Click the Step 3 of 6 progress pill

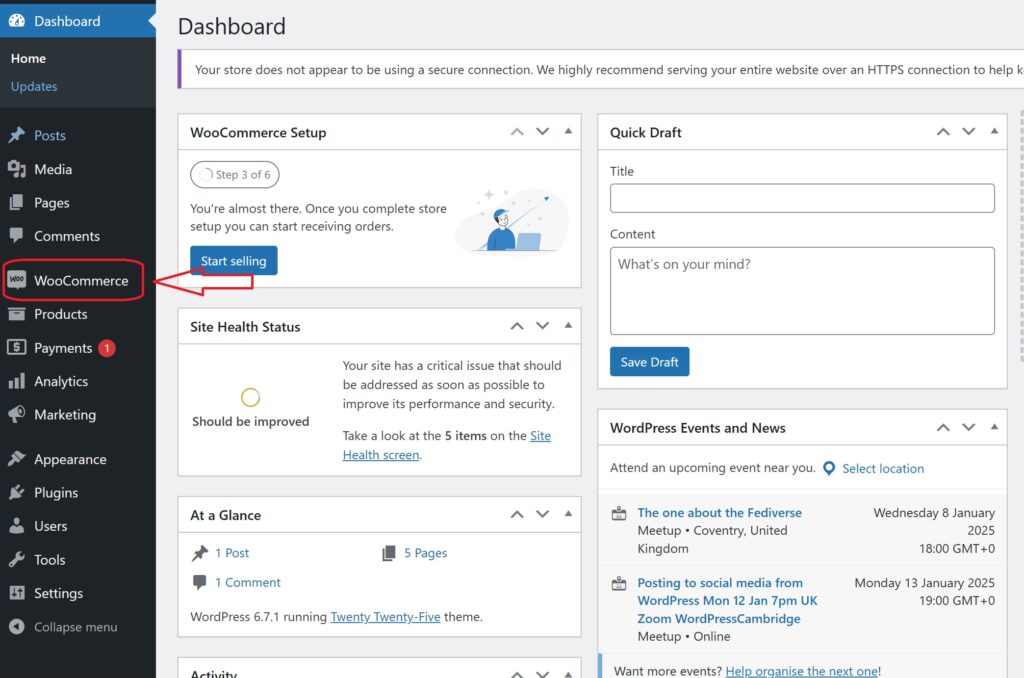[234, 174]
